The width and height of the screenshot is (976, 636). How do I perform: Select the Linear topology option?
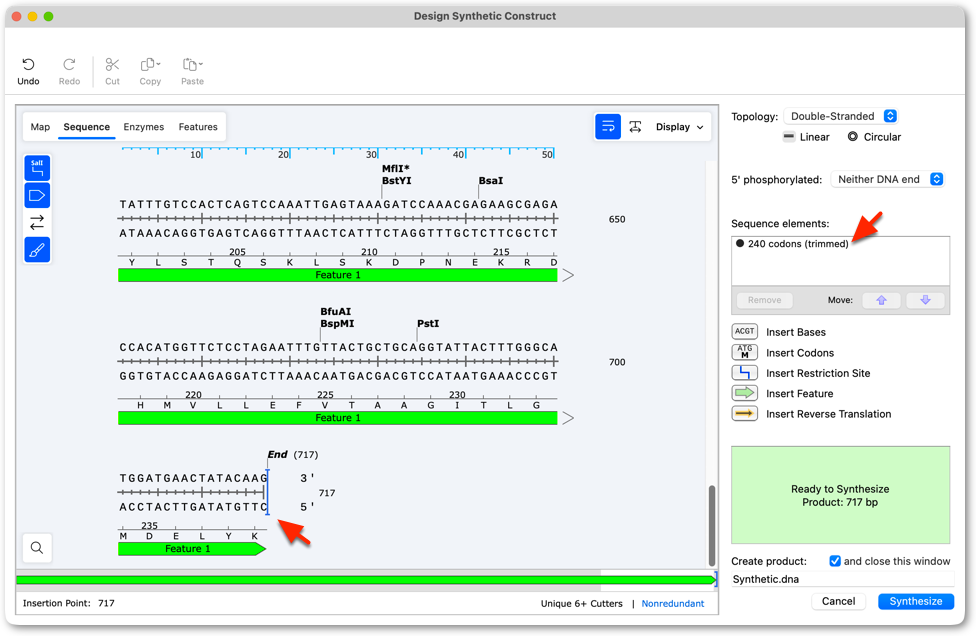(807, 137)
